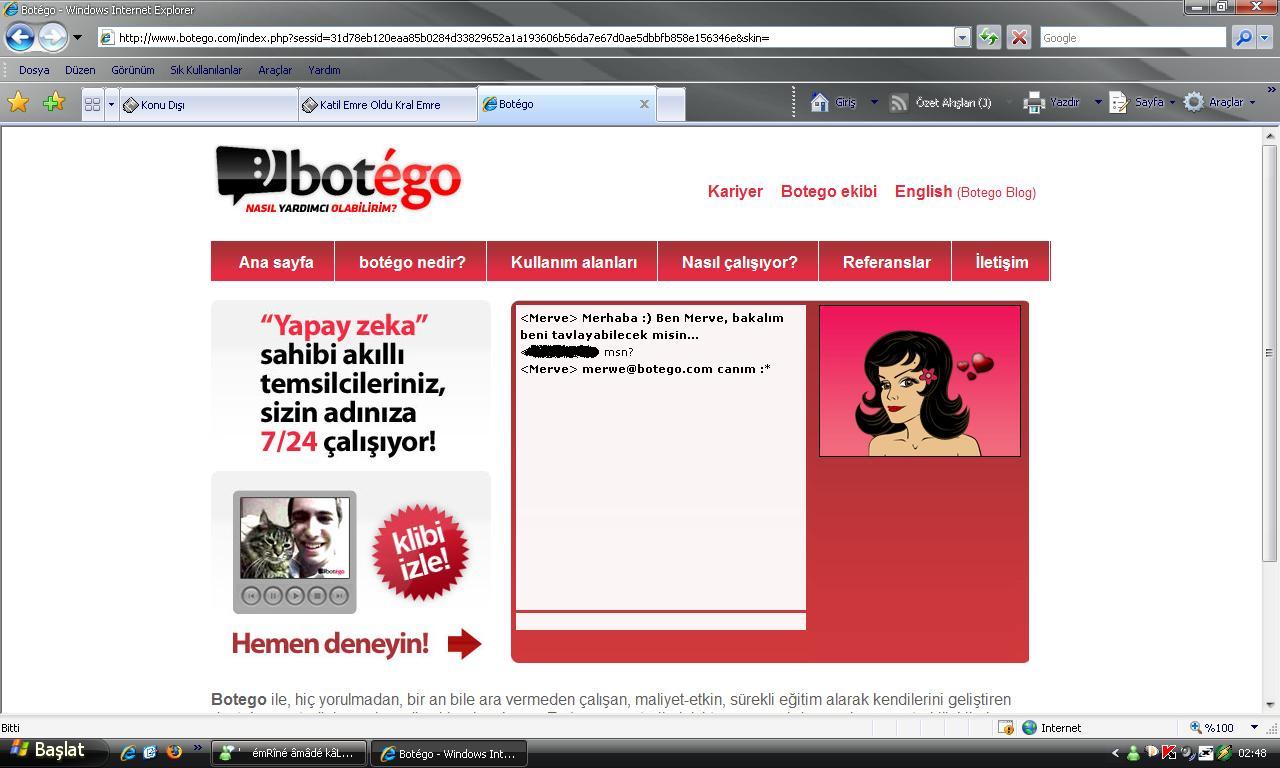Viewport: 1280px width, 768px height.
Task: Open the Sık Kullanılanlar menu
Action: tap(206, 70)
